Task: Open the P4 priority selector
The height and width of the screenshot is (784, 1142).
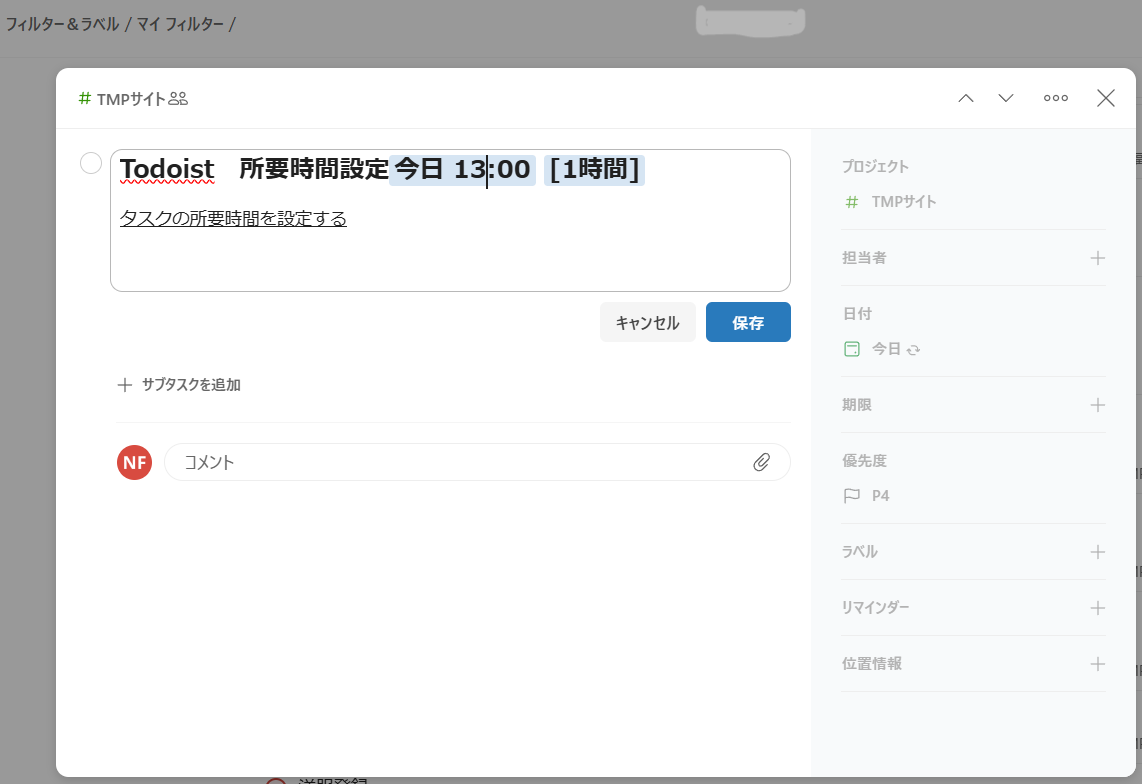Action: coord(868,495)
